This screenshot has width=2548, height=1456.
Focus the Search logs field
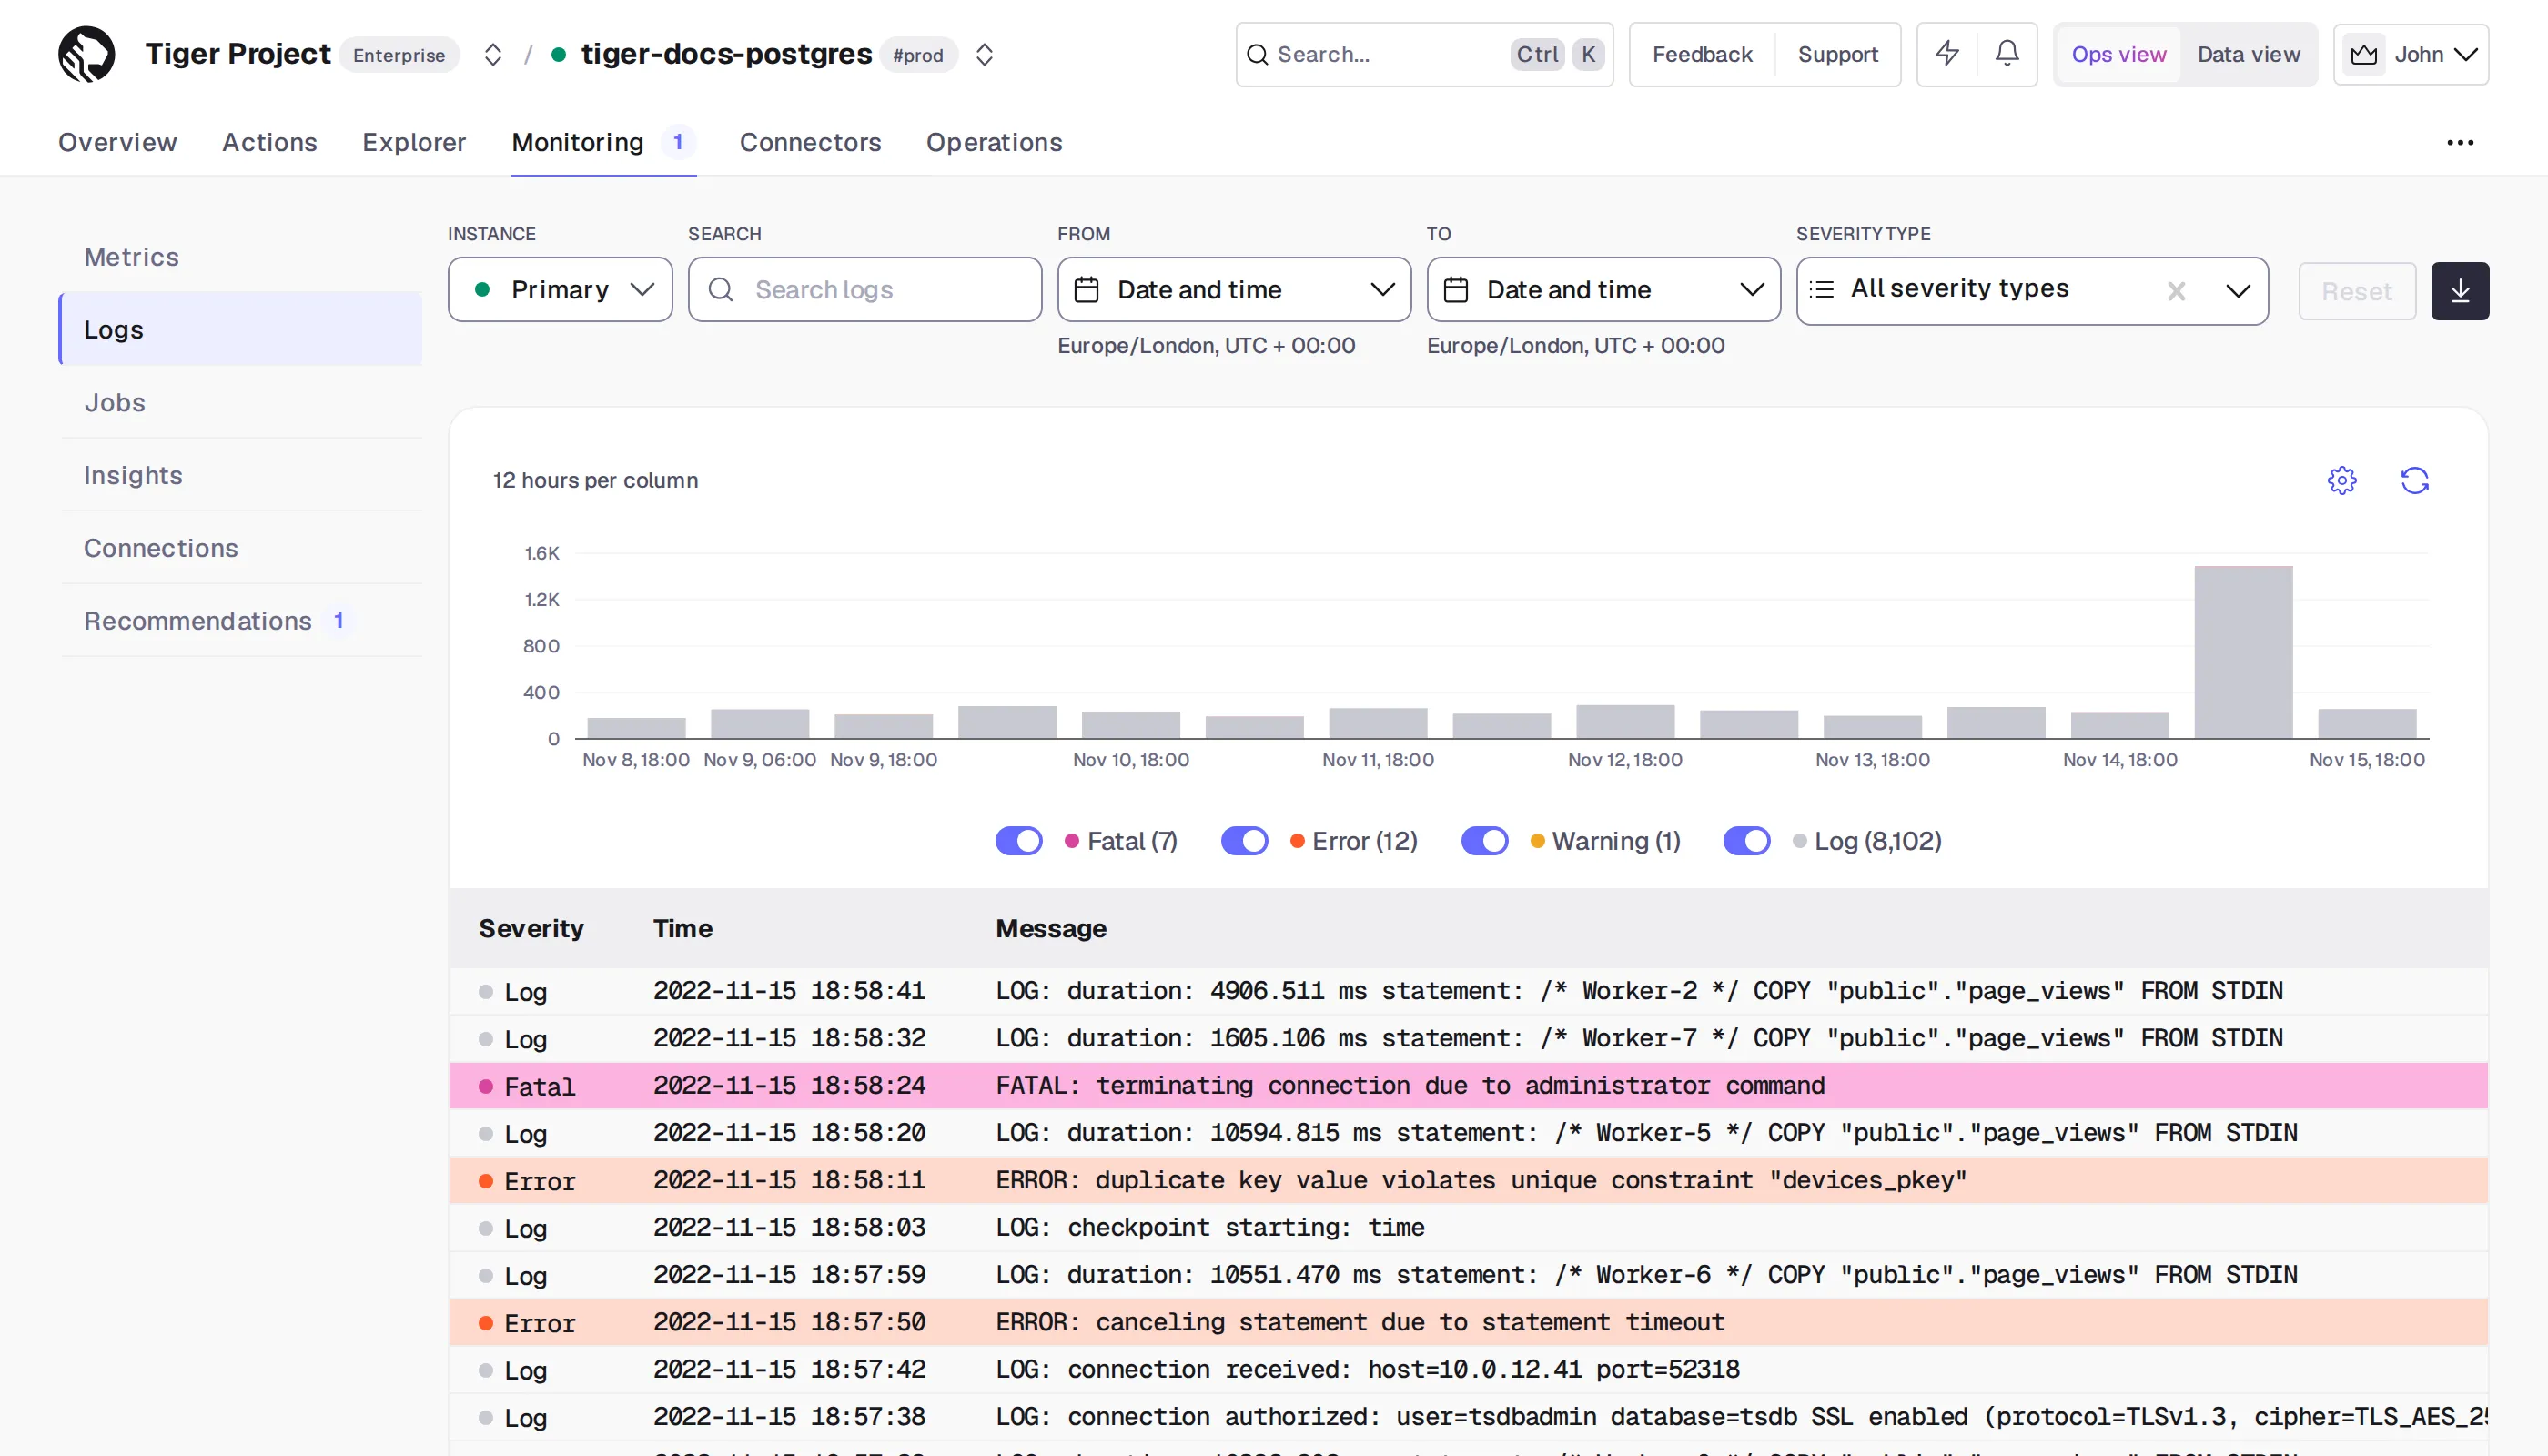pyautogui.click(x=865, y=289)
